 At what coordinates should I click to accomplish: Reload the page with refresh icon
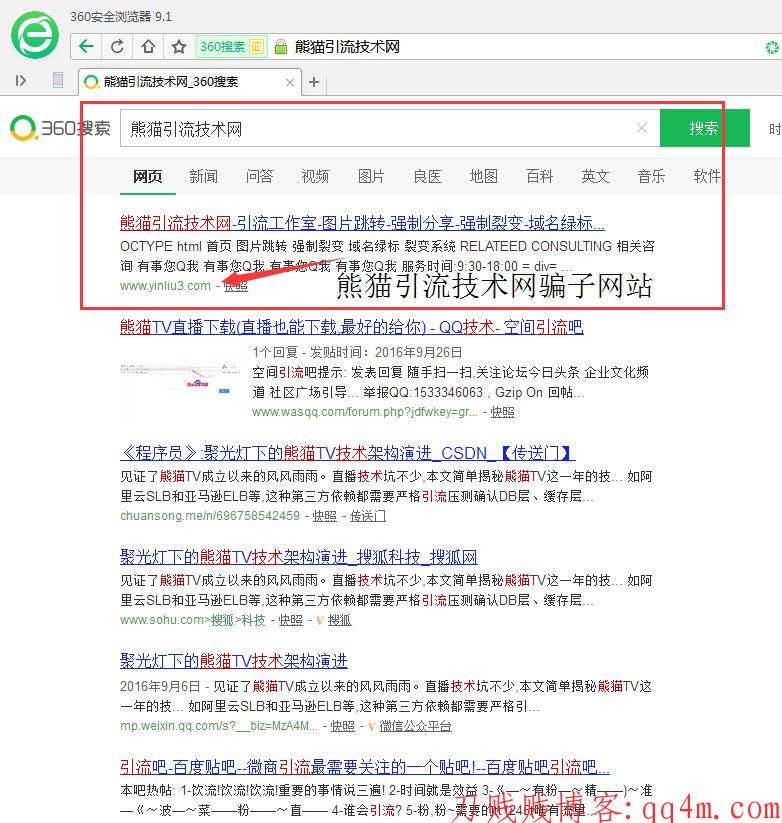pyautogui.click(x=117, y=47)
